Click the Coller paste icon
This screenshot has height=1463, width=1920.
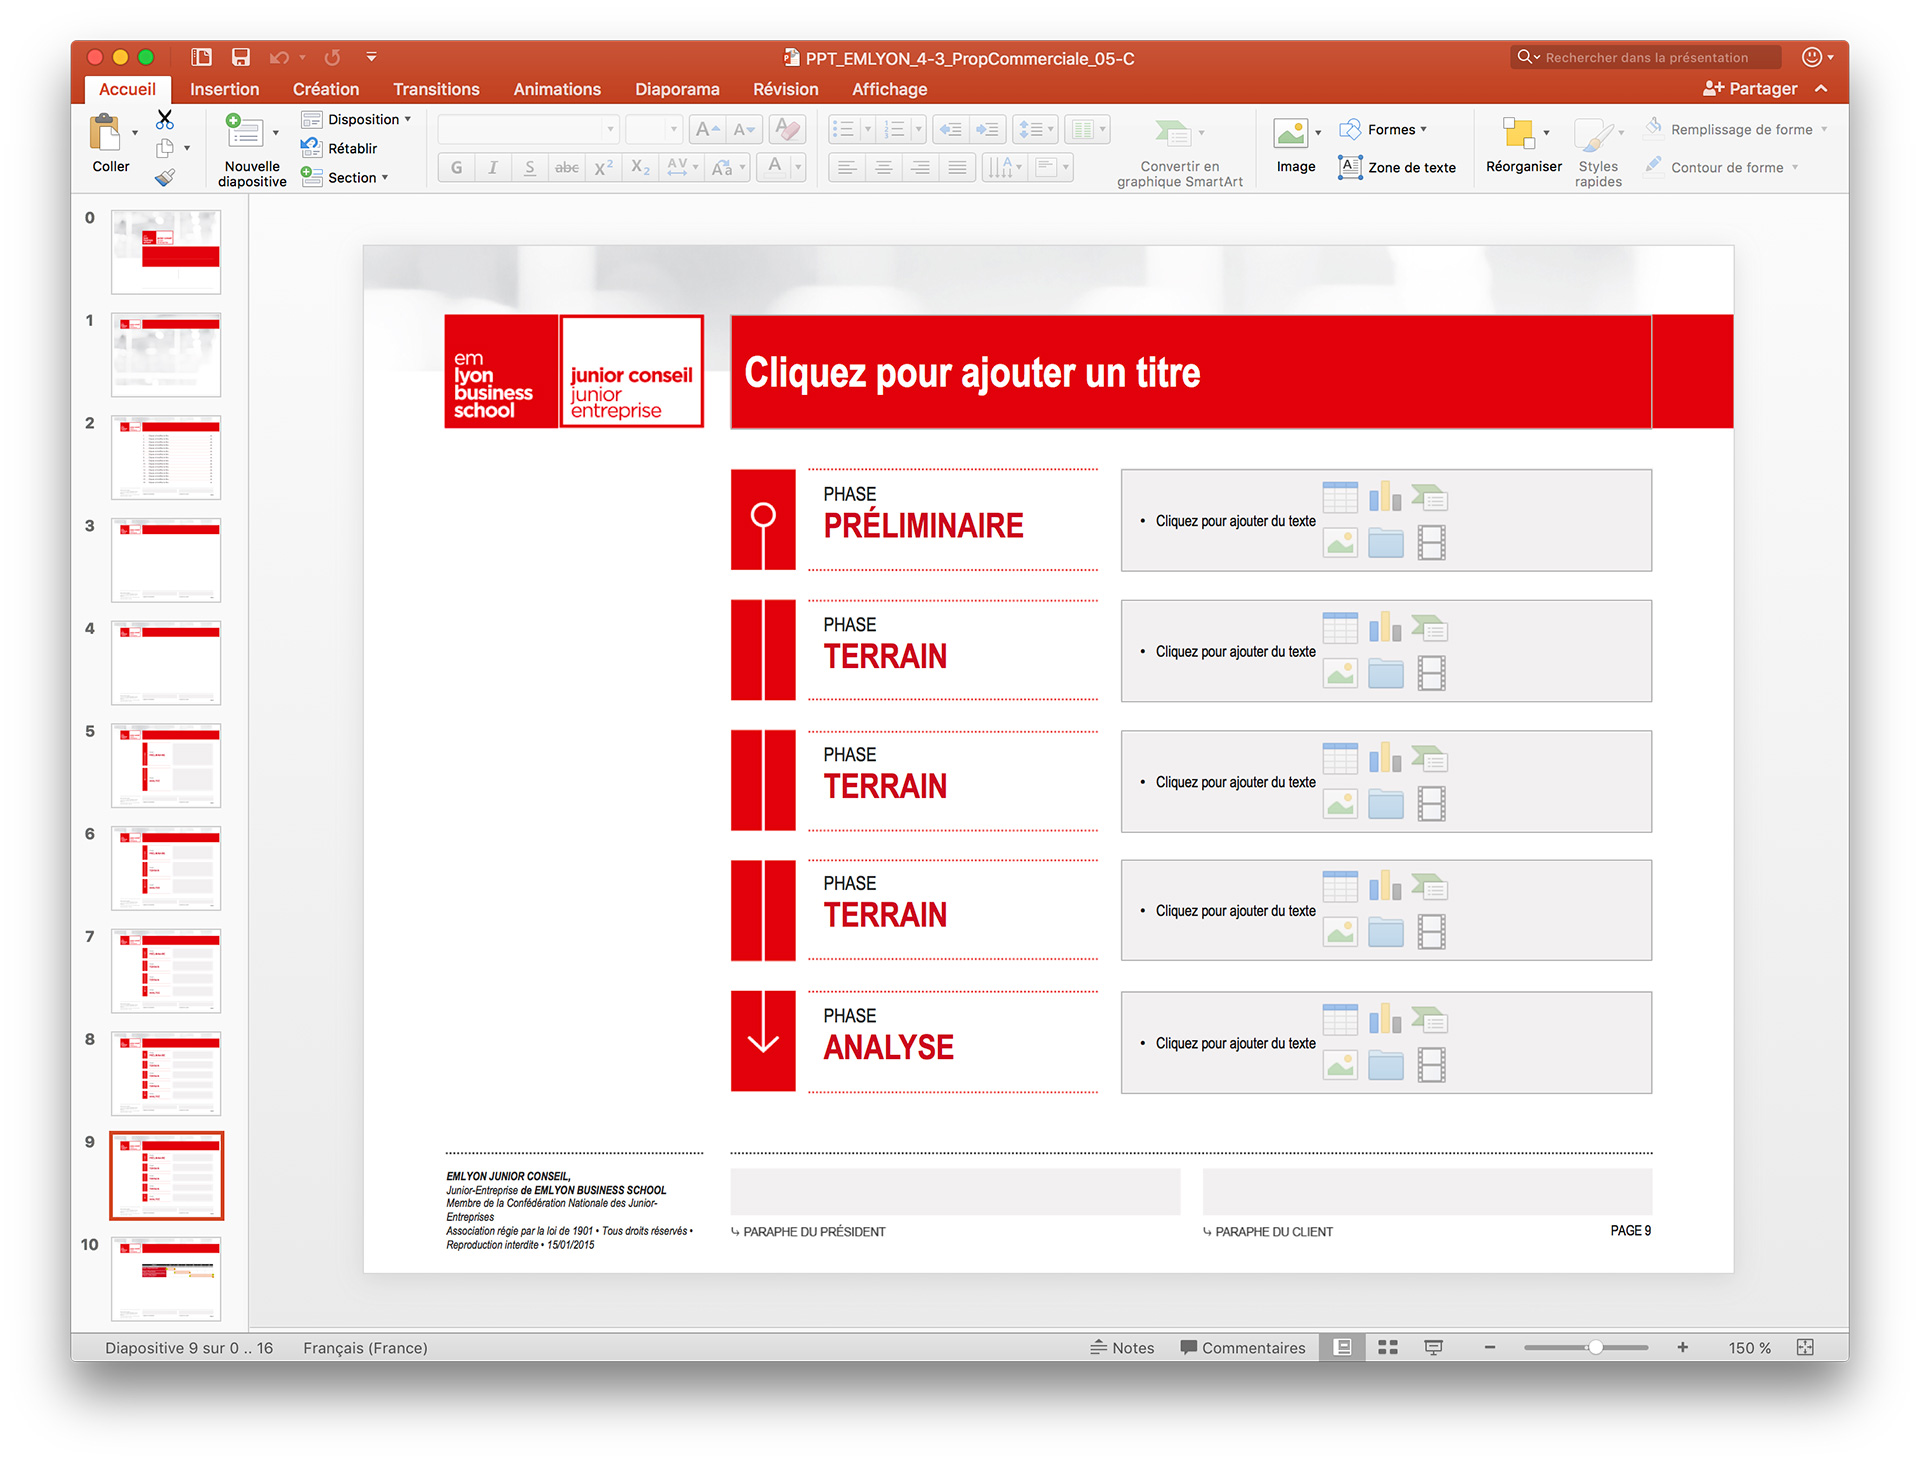point(105,133)
